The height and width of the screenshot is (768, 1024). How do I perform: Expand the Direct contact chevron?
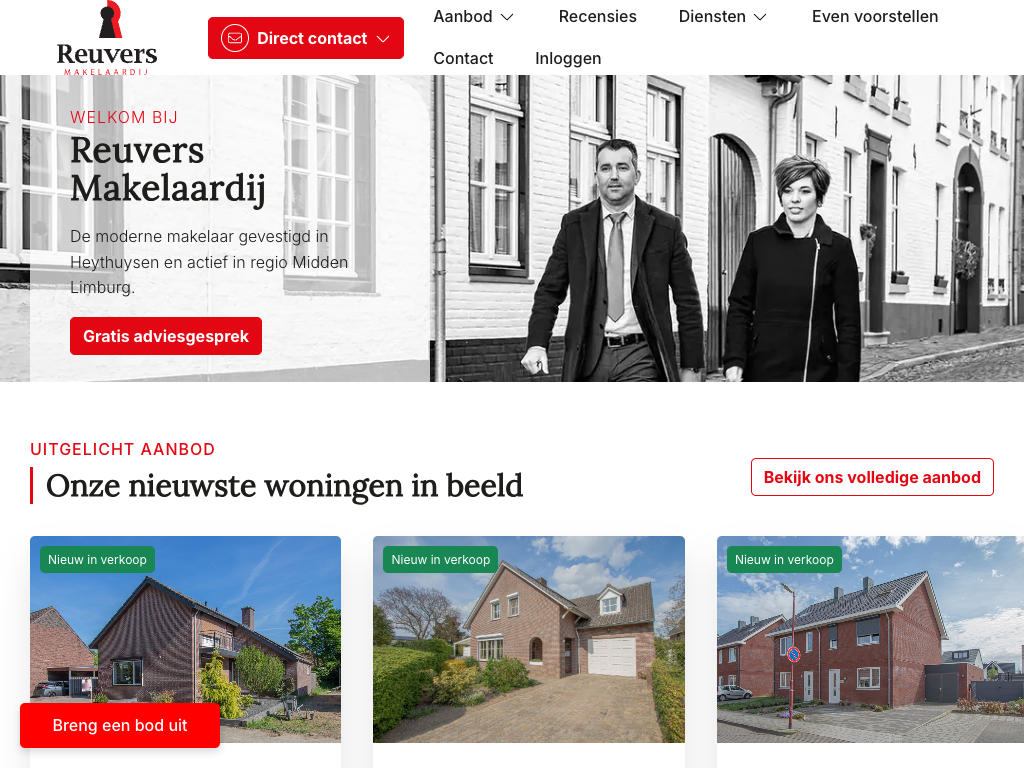(383, 39)
